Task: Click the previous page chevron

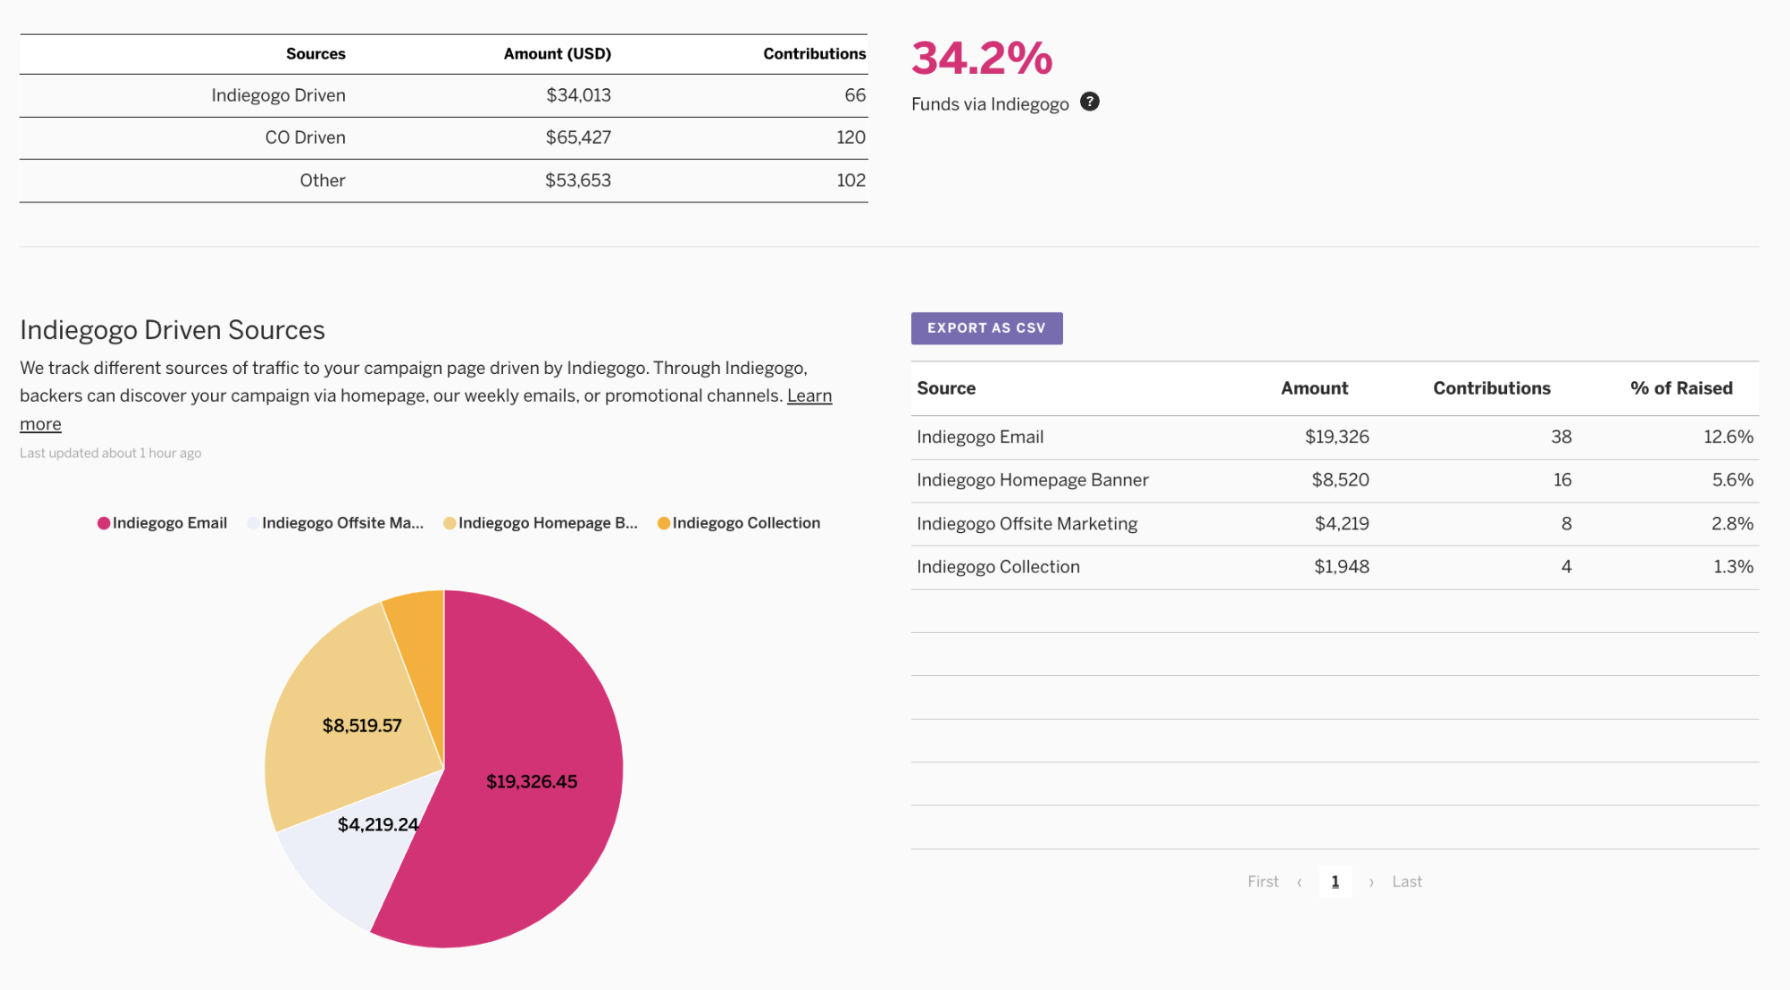Action: click(1299, 882)
